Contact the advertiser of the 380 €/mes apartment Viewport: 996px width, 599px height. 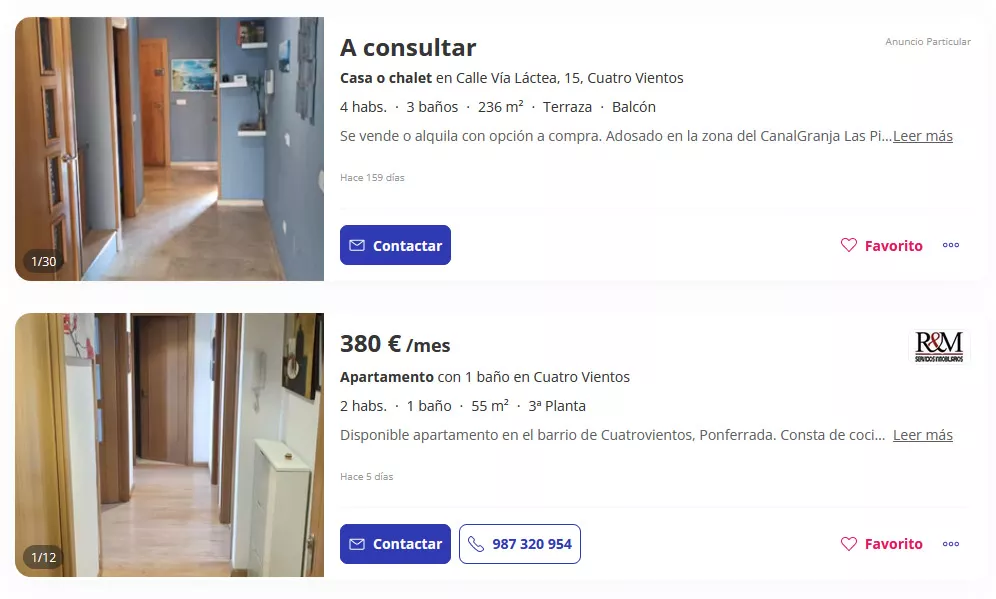tap(395, 544)
